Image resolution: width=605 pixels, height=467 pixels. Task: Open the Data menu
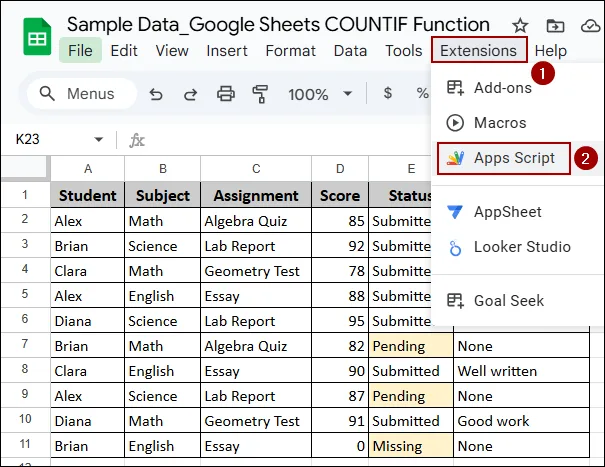[x=350, y=51]
